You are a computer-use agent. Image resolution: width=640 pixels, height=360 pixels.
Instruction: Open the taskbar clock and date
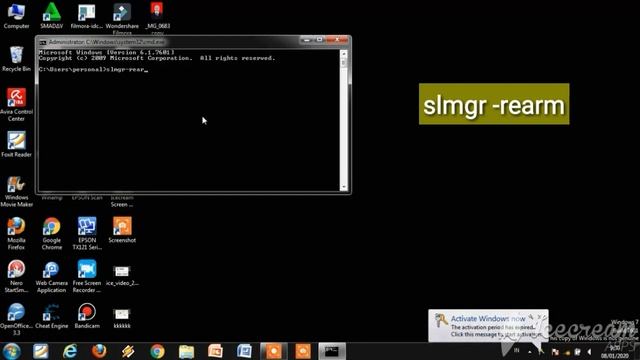[x=615, y=352]
